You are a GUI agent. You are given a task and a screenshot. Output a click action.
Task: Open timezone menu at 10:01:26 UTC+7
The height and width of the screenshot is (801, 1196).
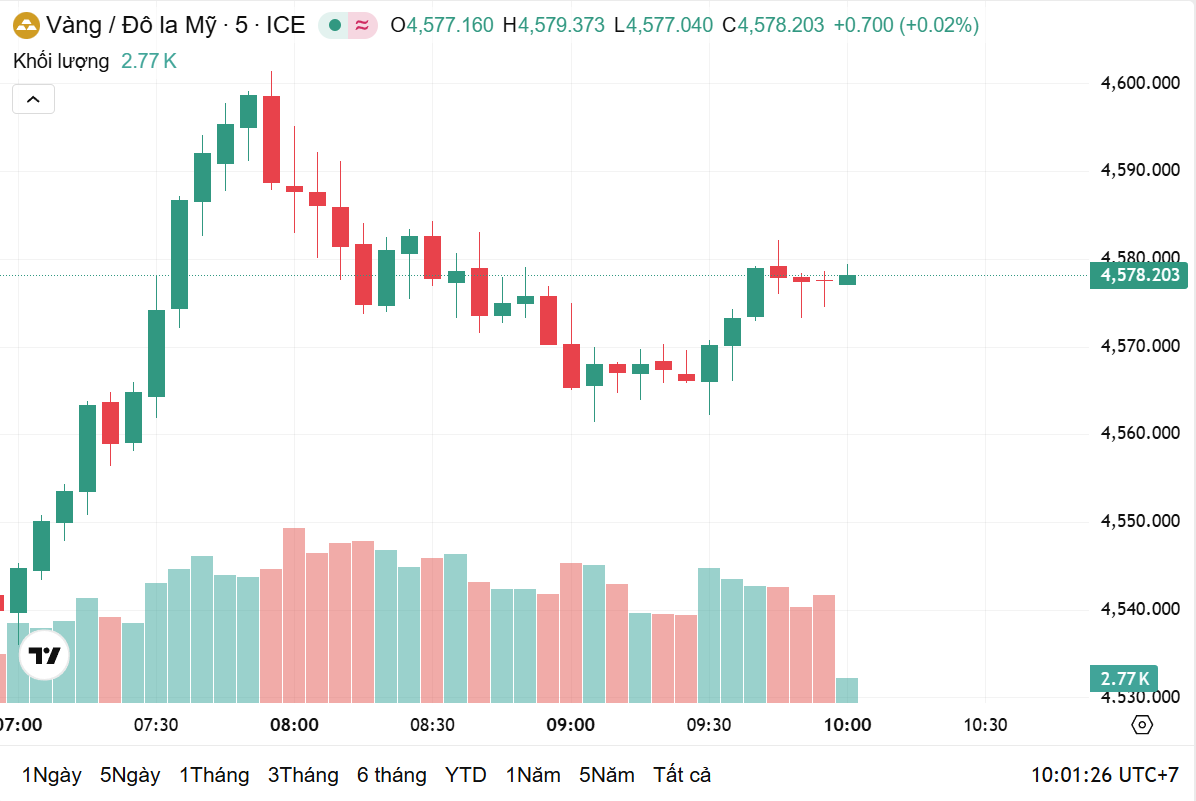[1105, 775]
